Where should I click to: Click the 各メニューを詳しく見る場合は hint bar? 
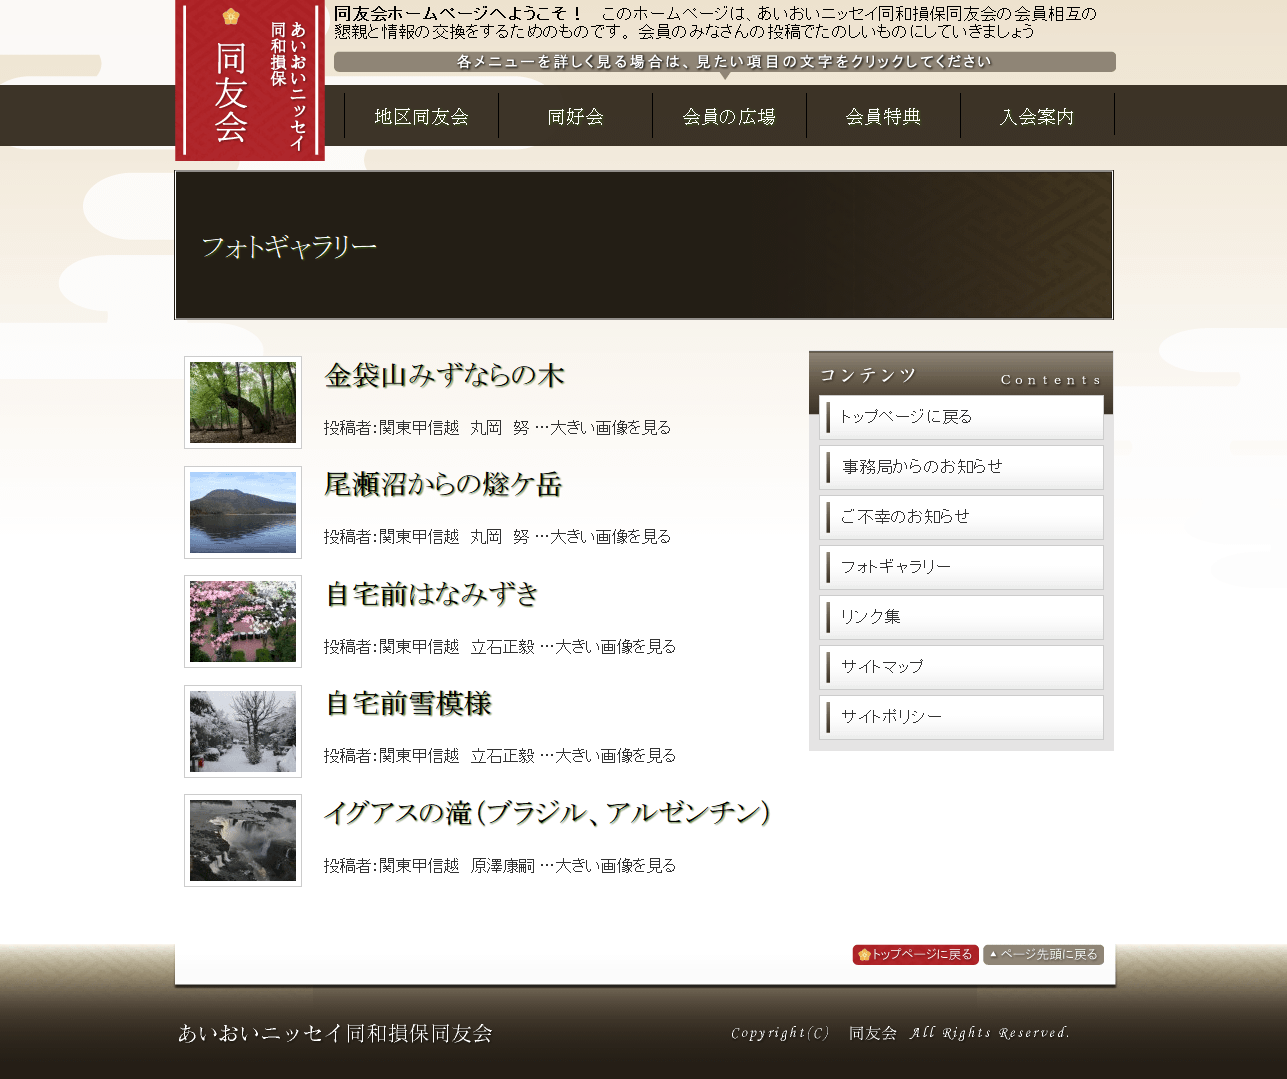point(724,62)
